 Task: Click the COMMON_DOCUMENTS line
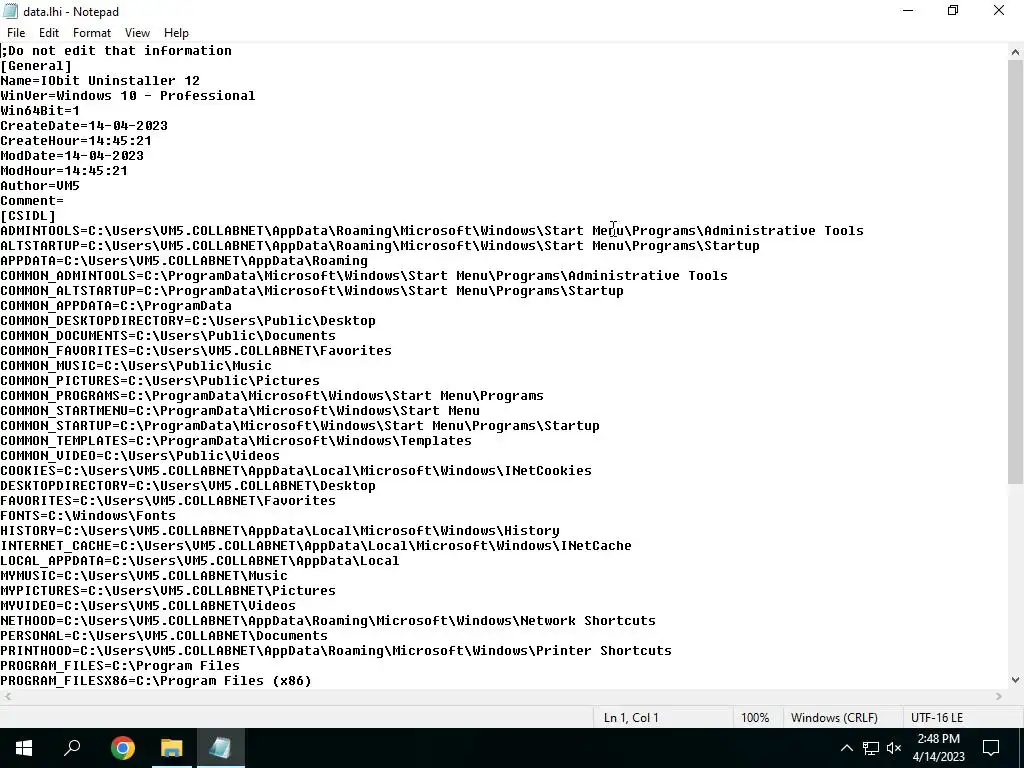click(x=168, y=336)
